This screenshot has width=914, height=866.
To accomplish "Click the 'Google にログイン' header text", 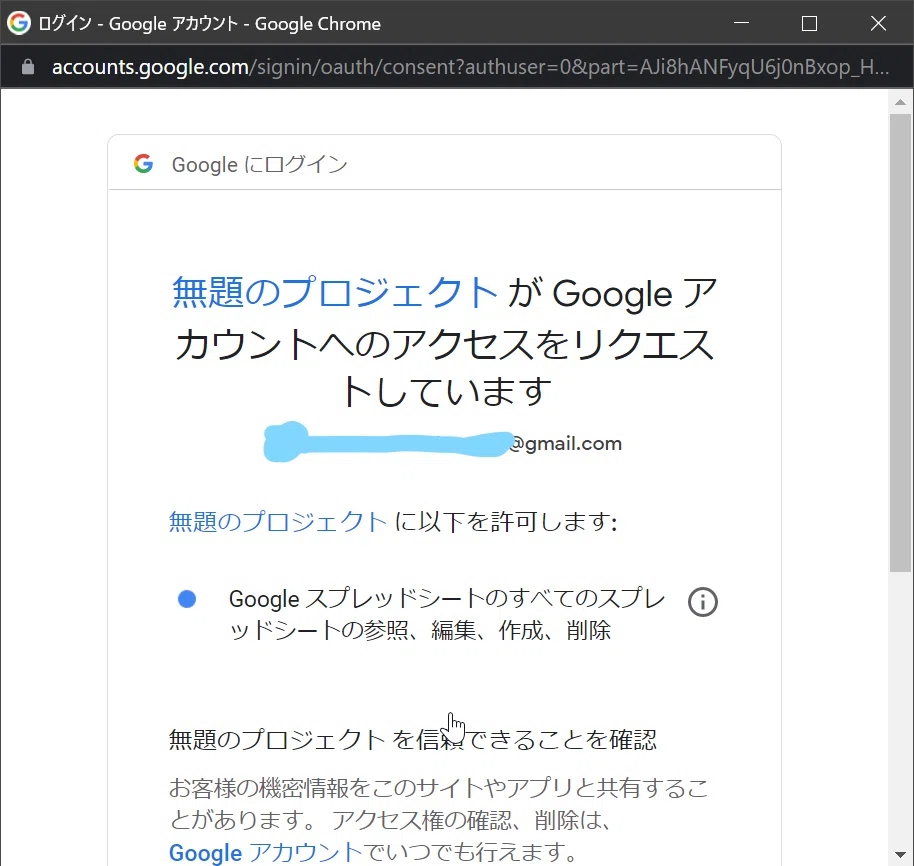I will 259,164.
